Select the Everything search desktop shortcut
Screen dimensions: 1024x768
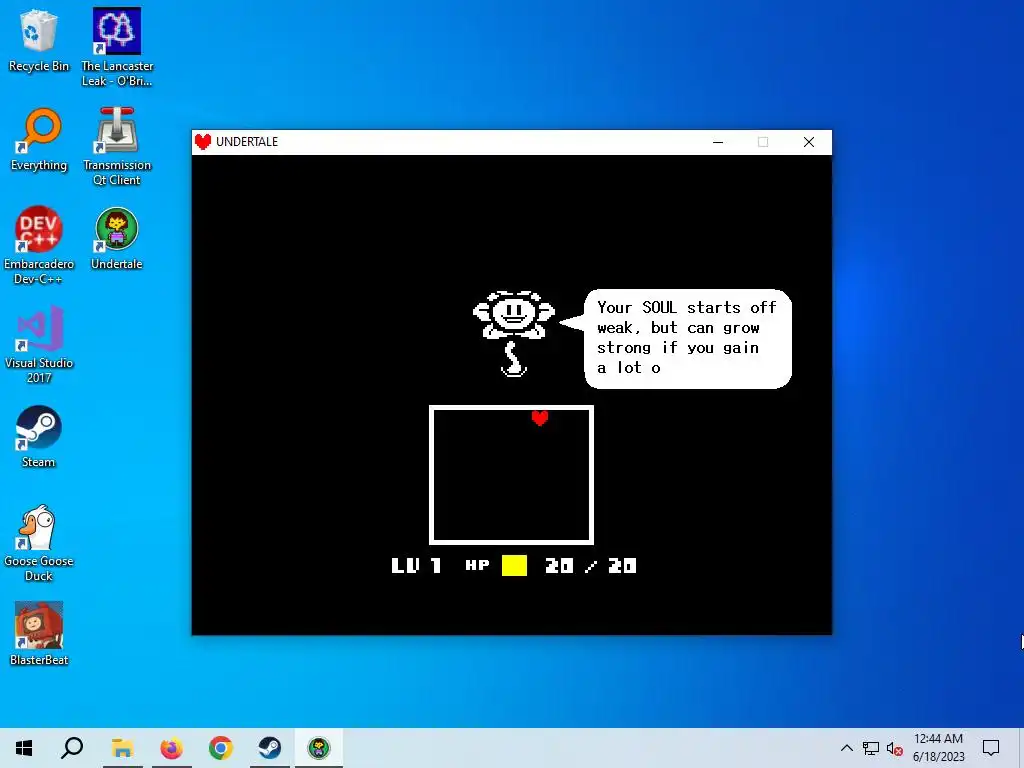click(x=39, y=140)
